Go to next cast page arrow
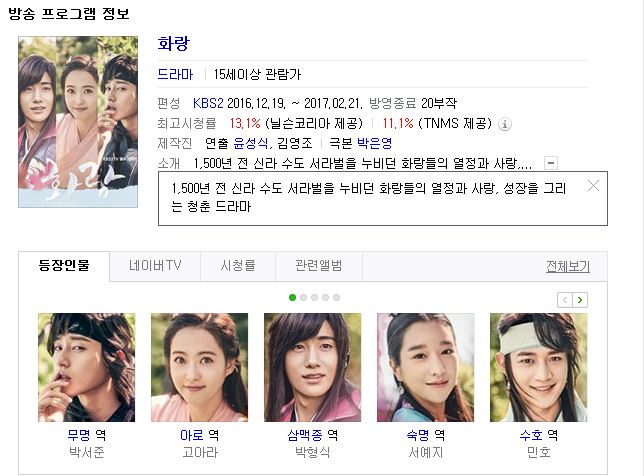This screenshot has height=476, width=644. click(x=580, y=300)
